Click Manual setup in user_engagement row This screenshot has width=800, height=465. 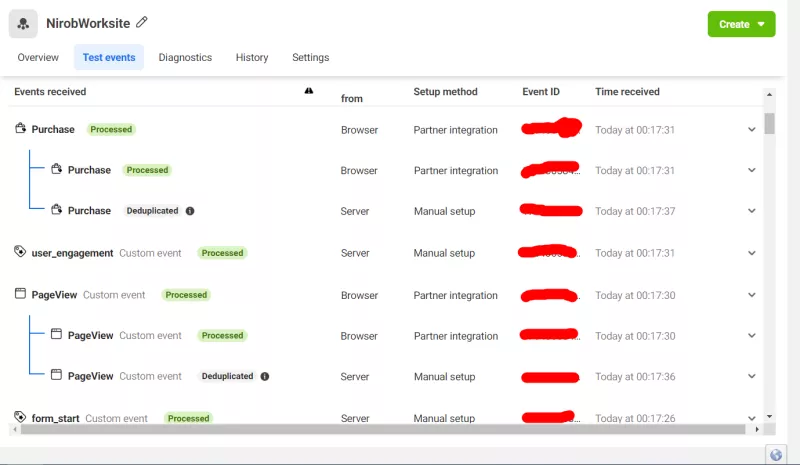click(444, 253)
